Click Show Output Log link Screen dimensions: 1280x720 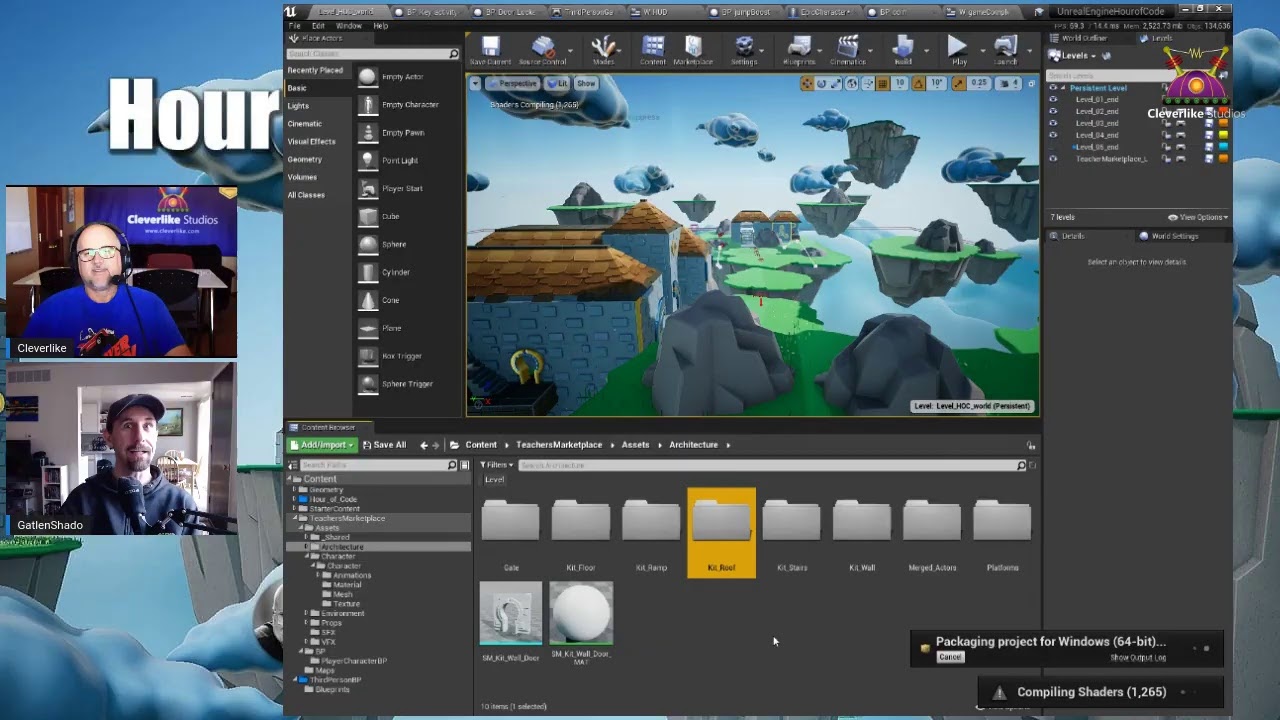pos(1138,658)
